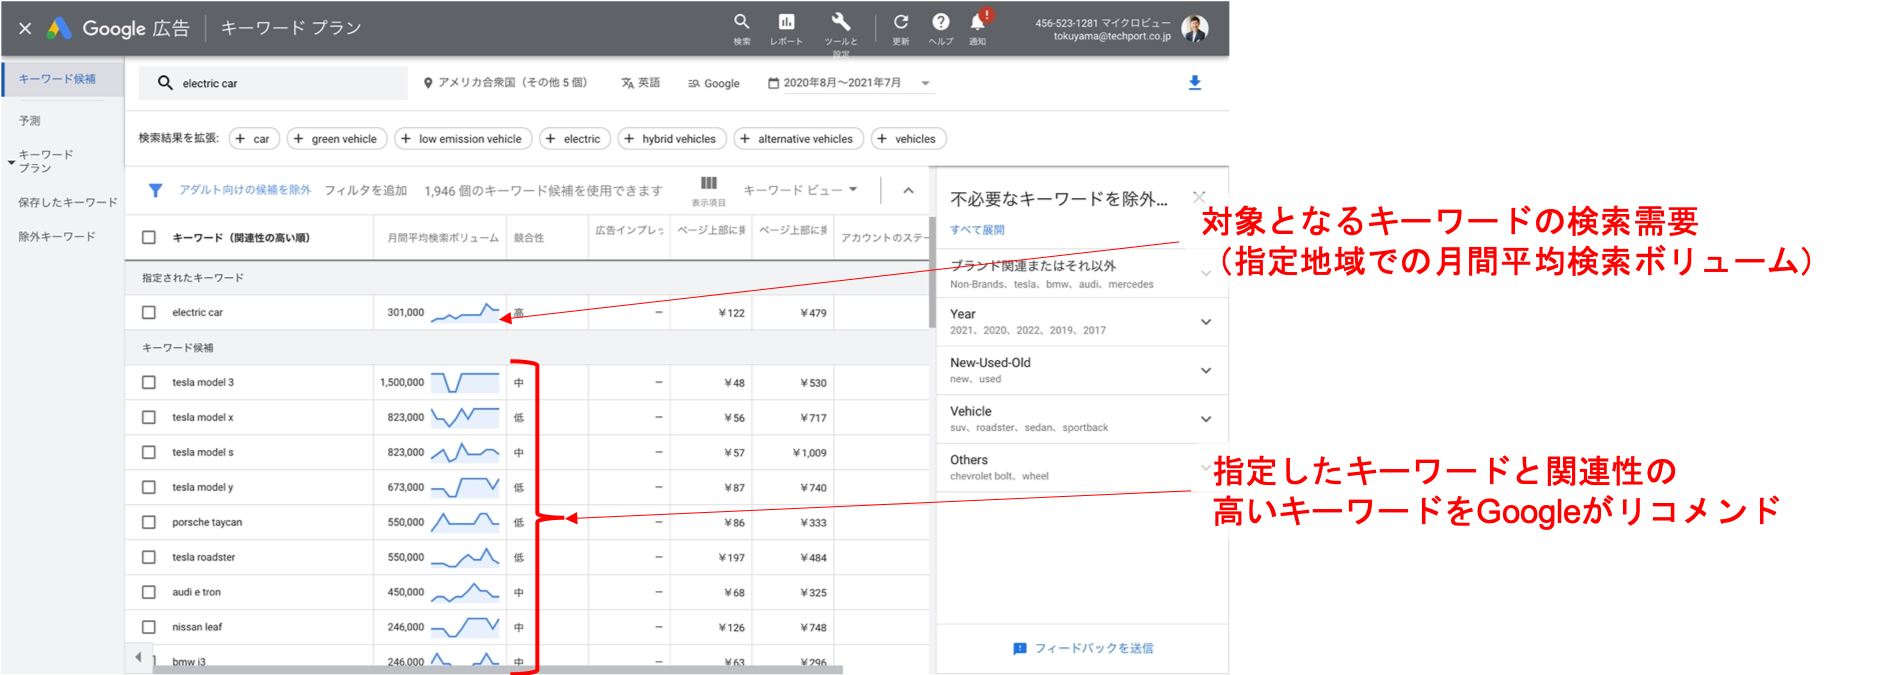
Task: Open 保存したキーワード in sidebar
Action: pos(67,202)
